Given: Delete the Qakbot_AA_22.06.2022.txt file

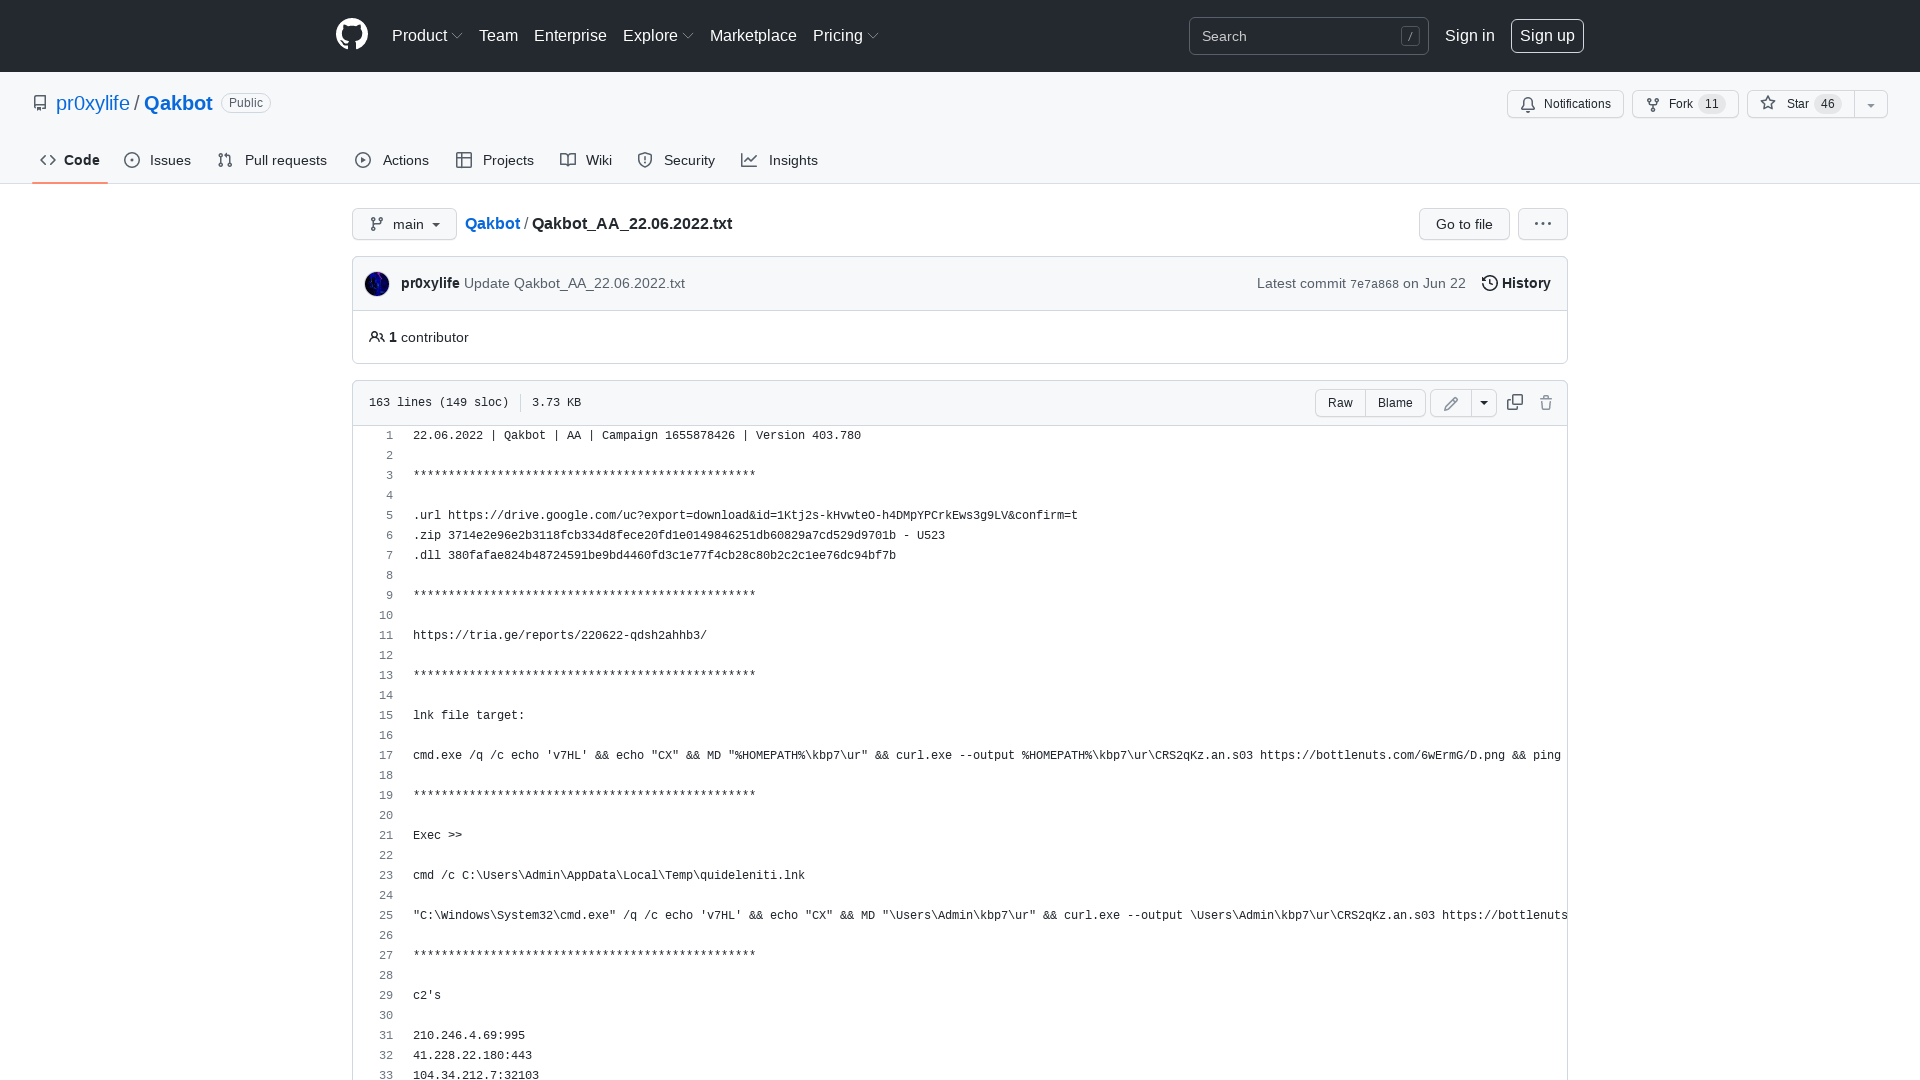Looking at the screenshot, I should (x=1546, y=402).
